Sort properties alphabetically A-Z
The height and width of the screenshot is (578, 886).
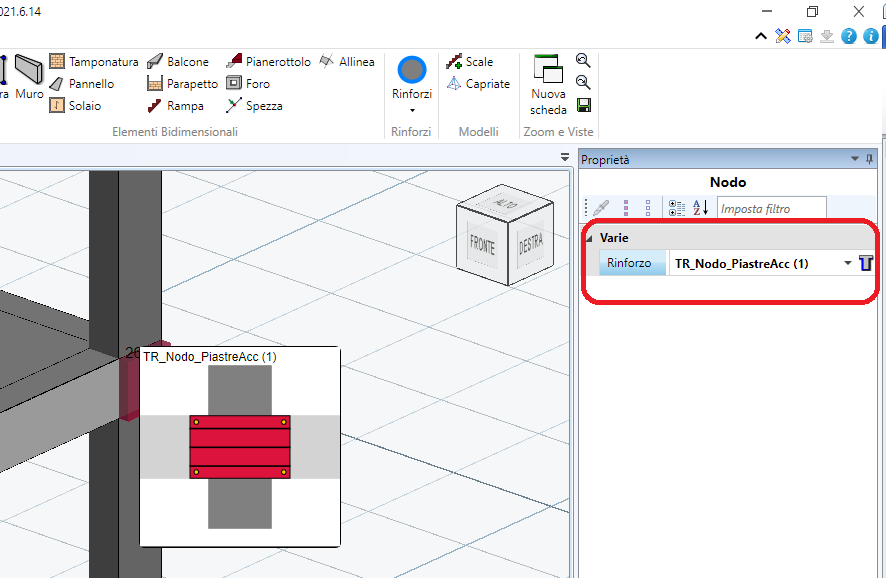[x=700, y=208]
